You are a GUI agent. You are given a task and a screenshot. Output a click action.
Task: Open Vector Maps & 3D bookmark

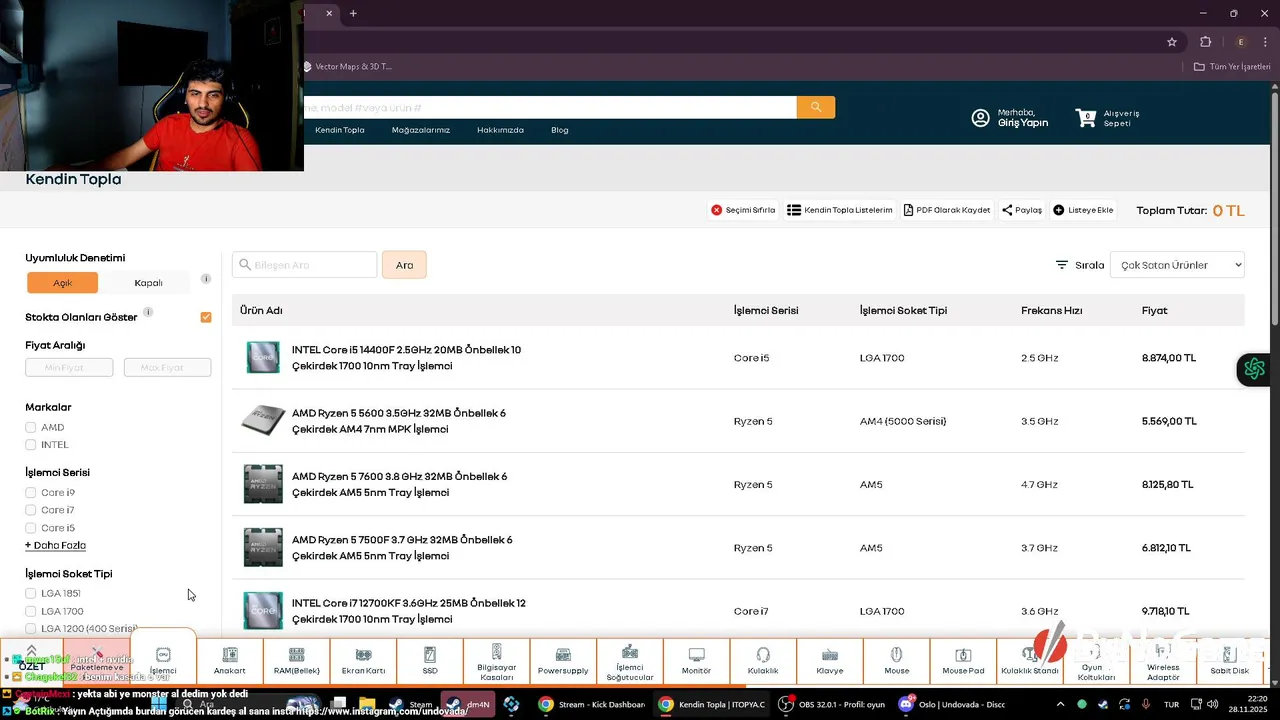pyautogui.click(x=348, y=67)
